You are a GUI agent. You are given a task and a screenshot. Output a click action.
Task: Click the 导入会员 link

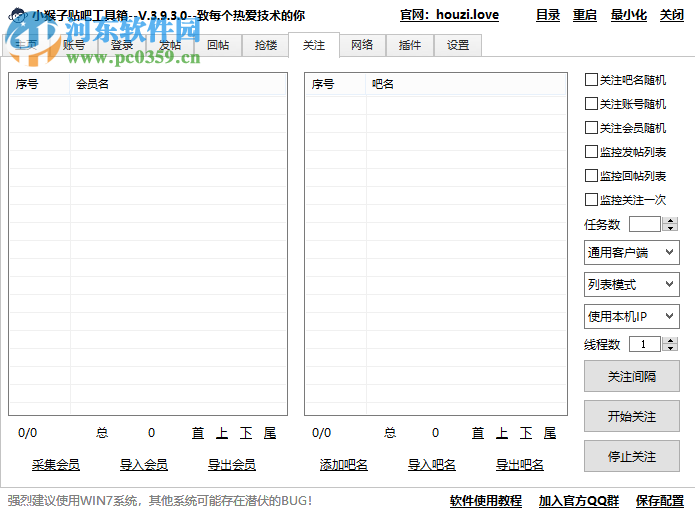tap(144, 464)
